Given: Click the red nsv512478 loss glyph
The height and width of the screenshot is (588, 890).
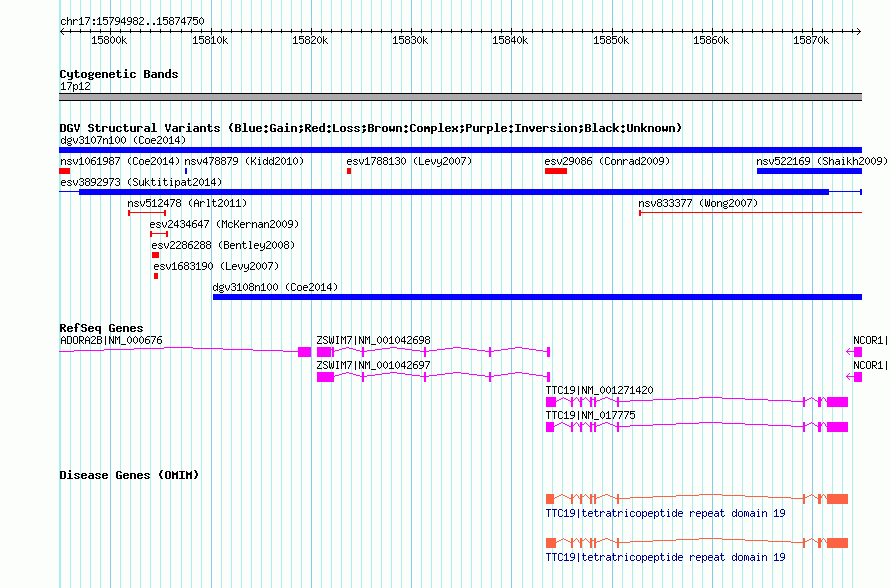Looking at the screenshot, I should [147, 213].
